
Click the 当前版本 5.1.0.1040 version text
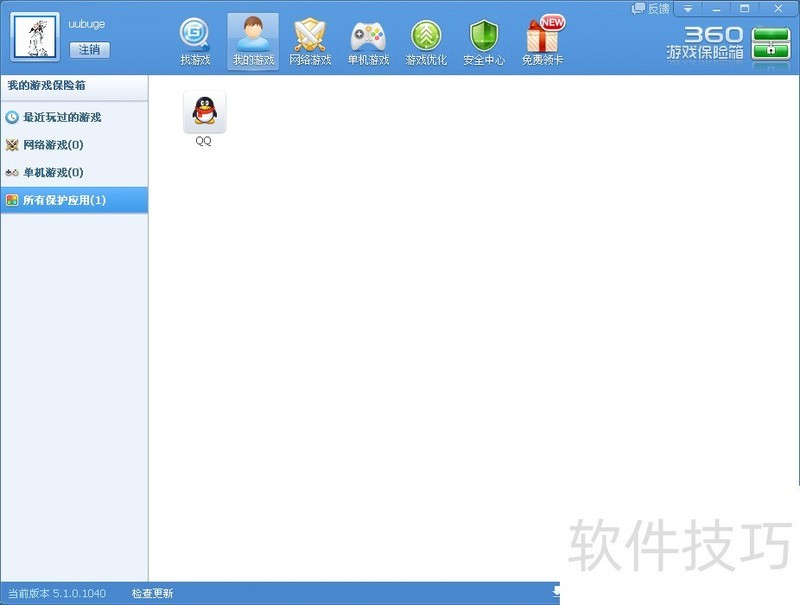coord(57,593)
